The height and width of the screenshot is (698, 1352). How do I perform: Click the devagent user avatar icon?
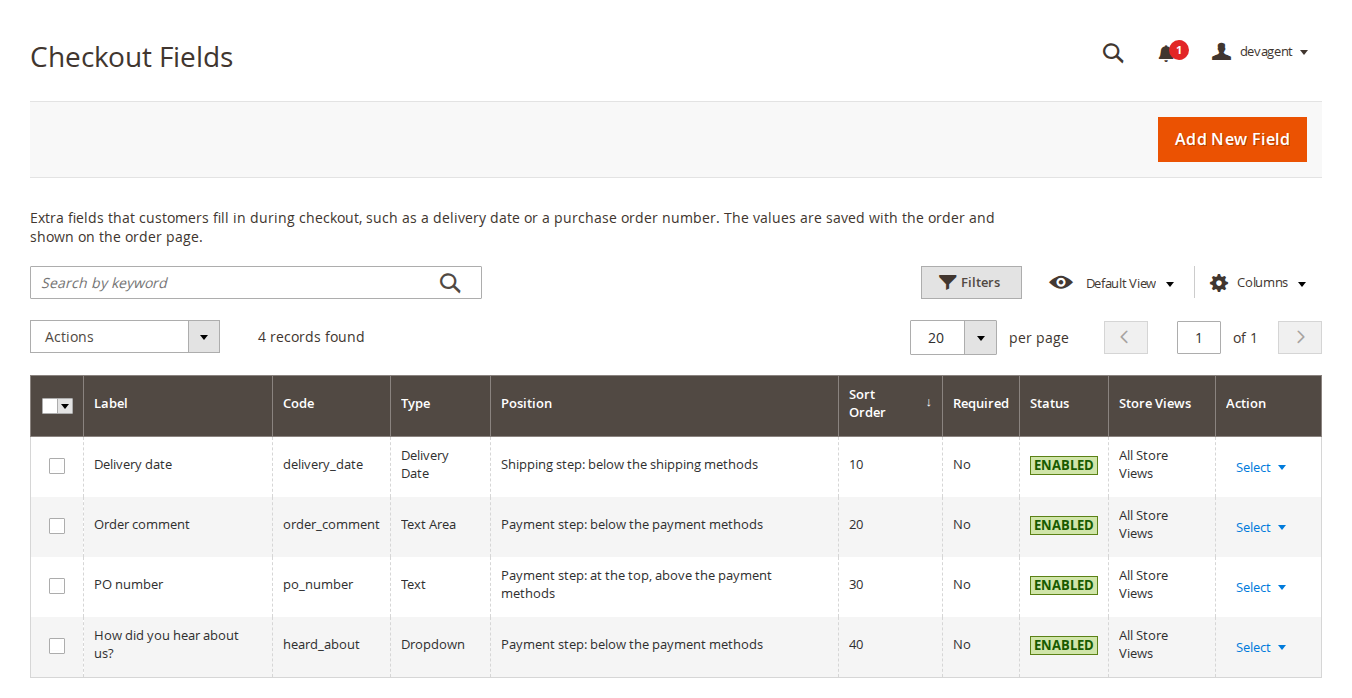1221,52
